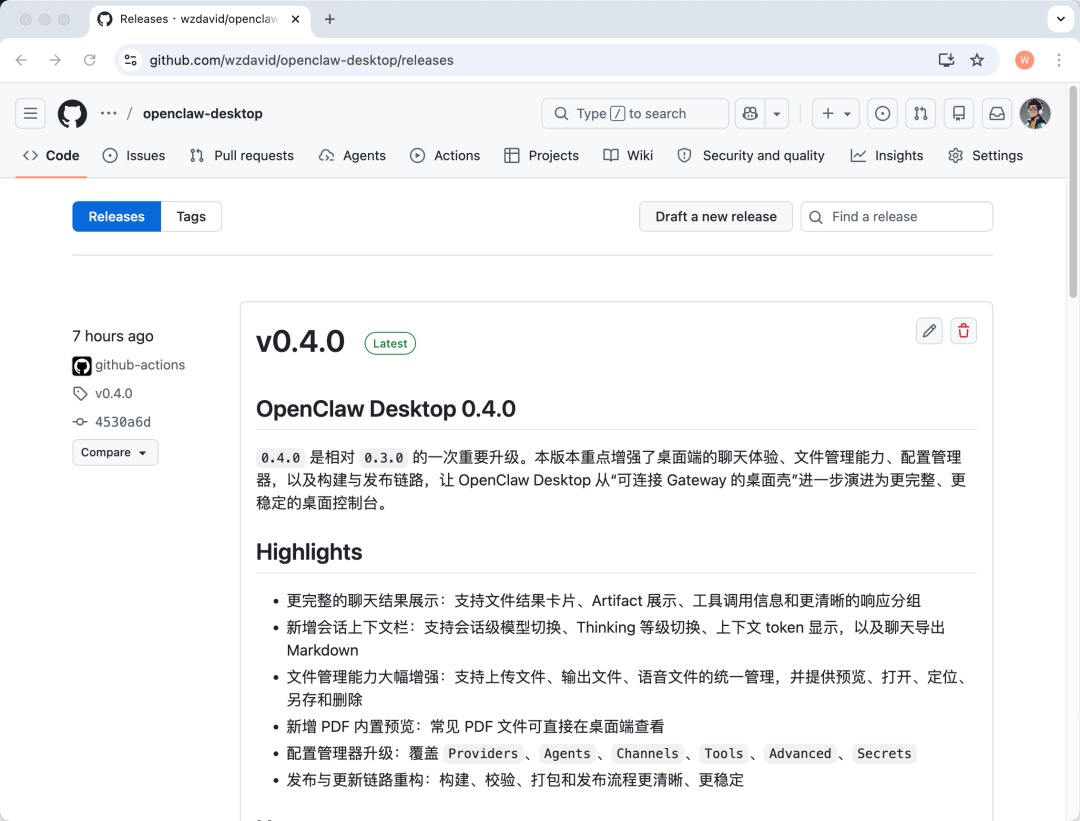Click the OpenClaw Desktop 0.4.0 heading
This screenshot has height=821, width=1080.
click(x=386, y=409)
